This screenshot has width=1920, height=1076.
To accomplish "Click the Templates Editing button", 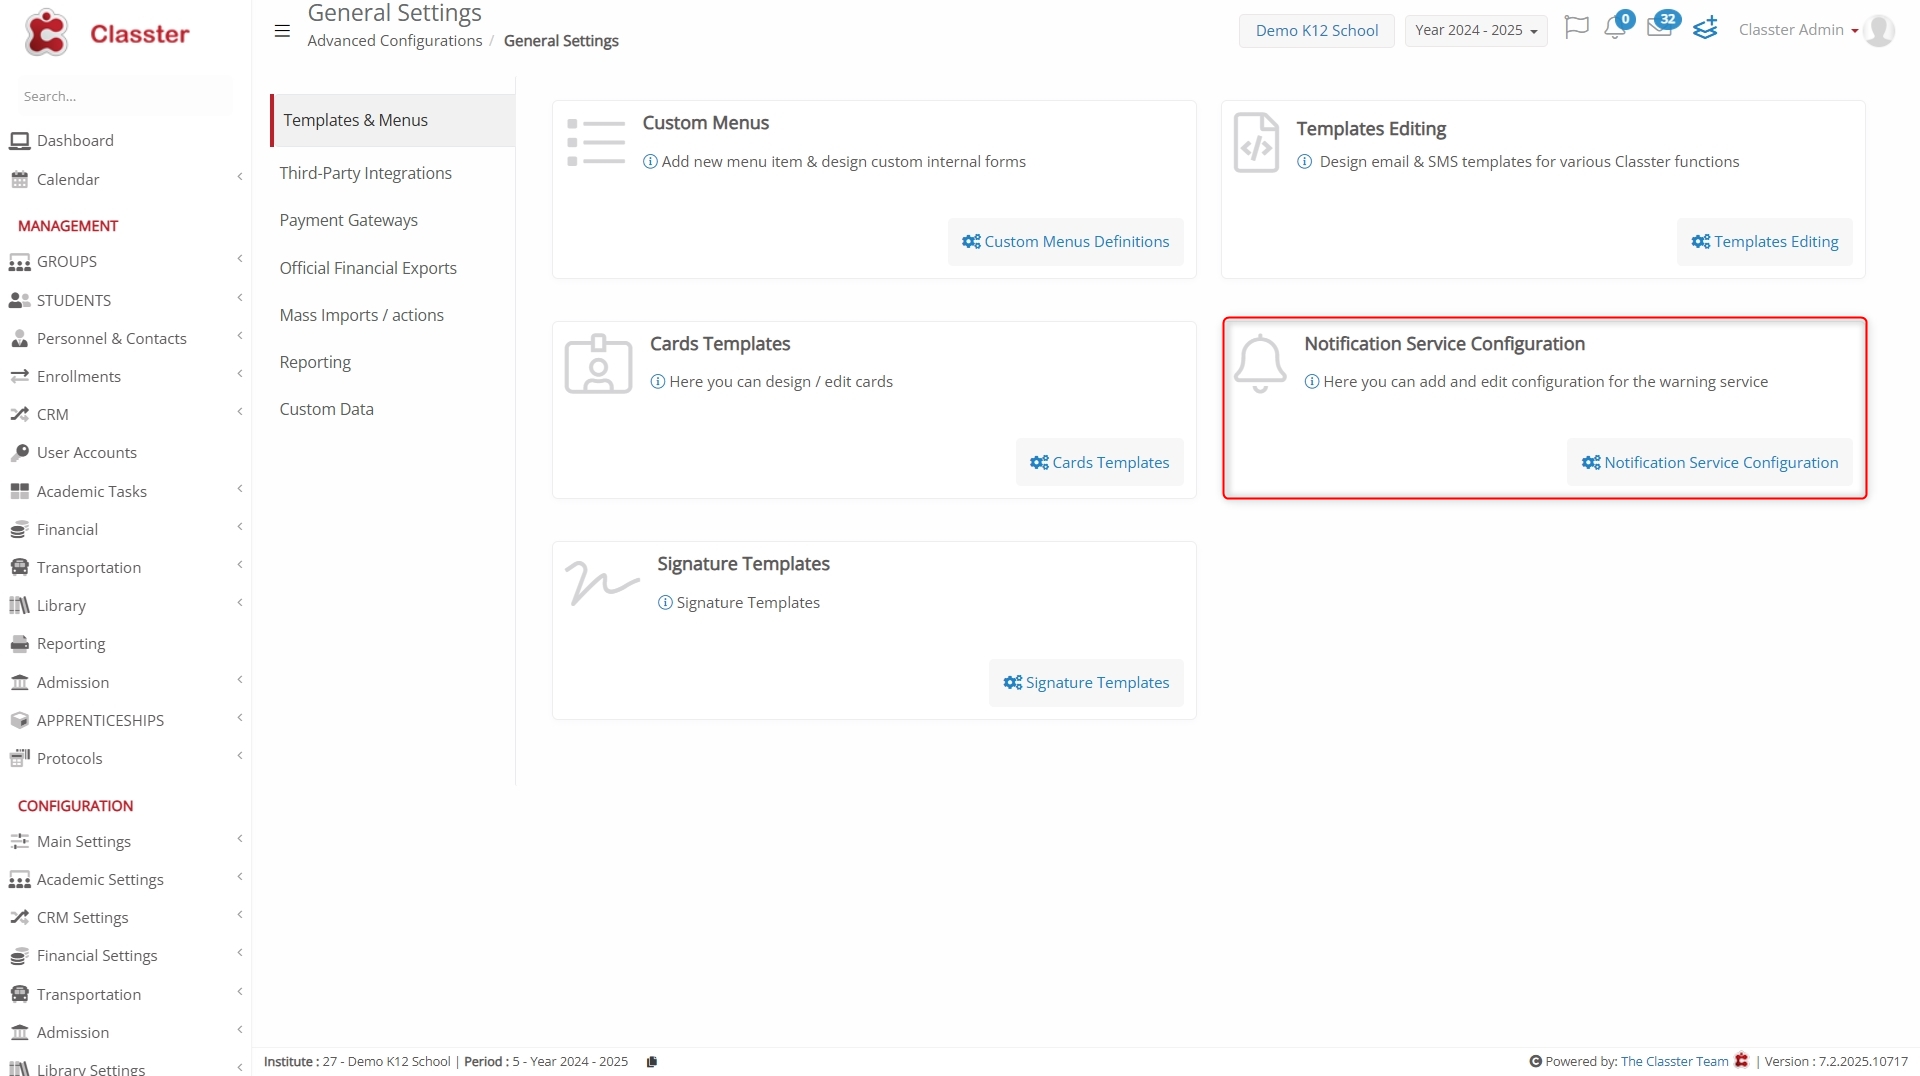I will [x=1764, y=242].
